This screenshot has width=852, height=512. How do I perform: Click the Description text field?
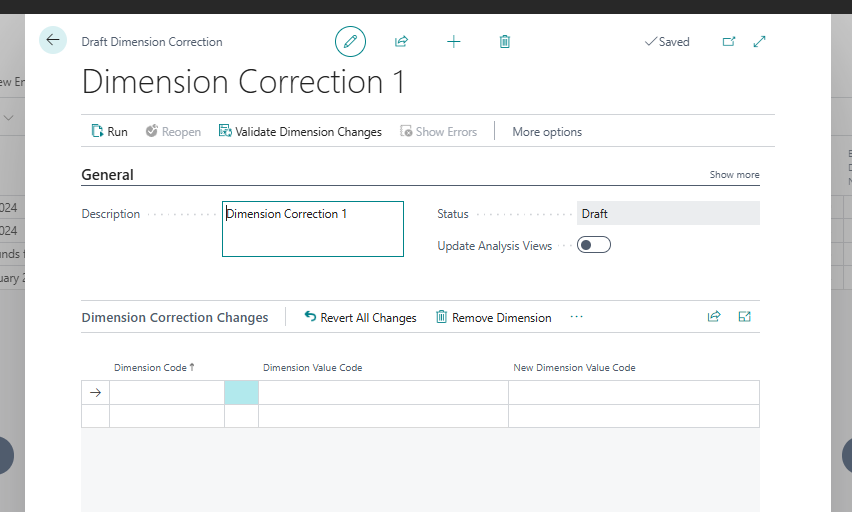point(312,229)
